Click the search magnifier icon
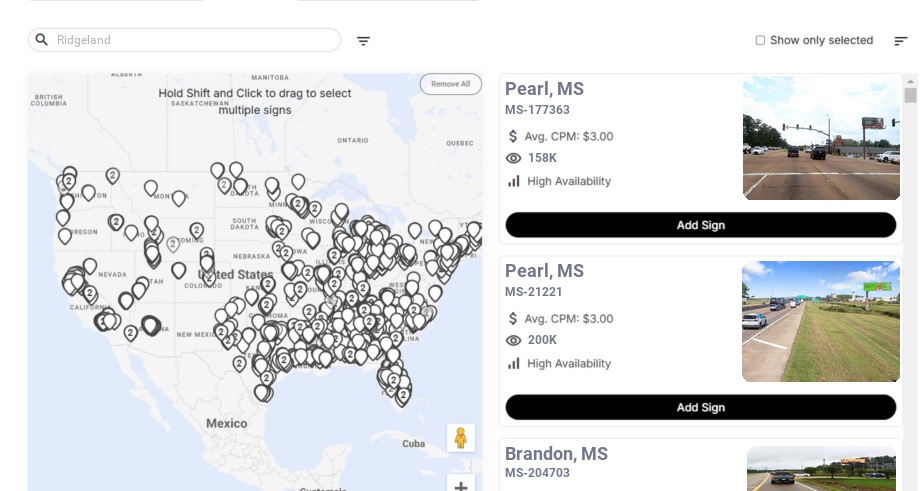This screenshot has width=920, height=491. pyautogui.click(x=42, y=40)
